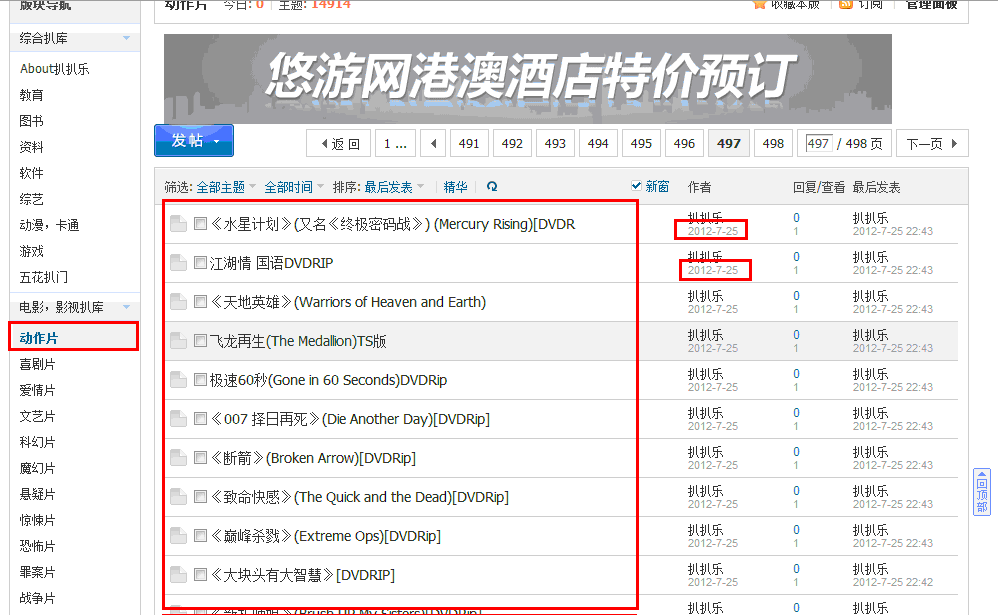Click the previous page arrow button

[x=433, y=143]
